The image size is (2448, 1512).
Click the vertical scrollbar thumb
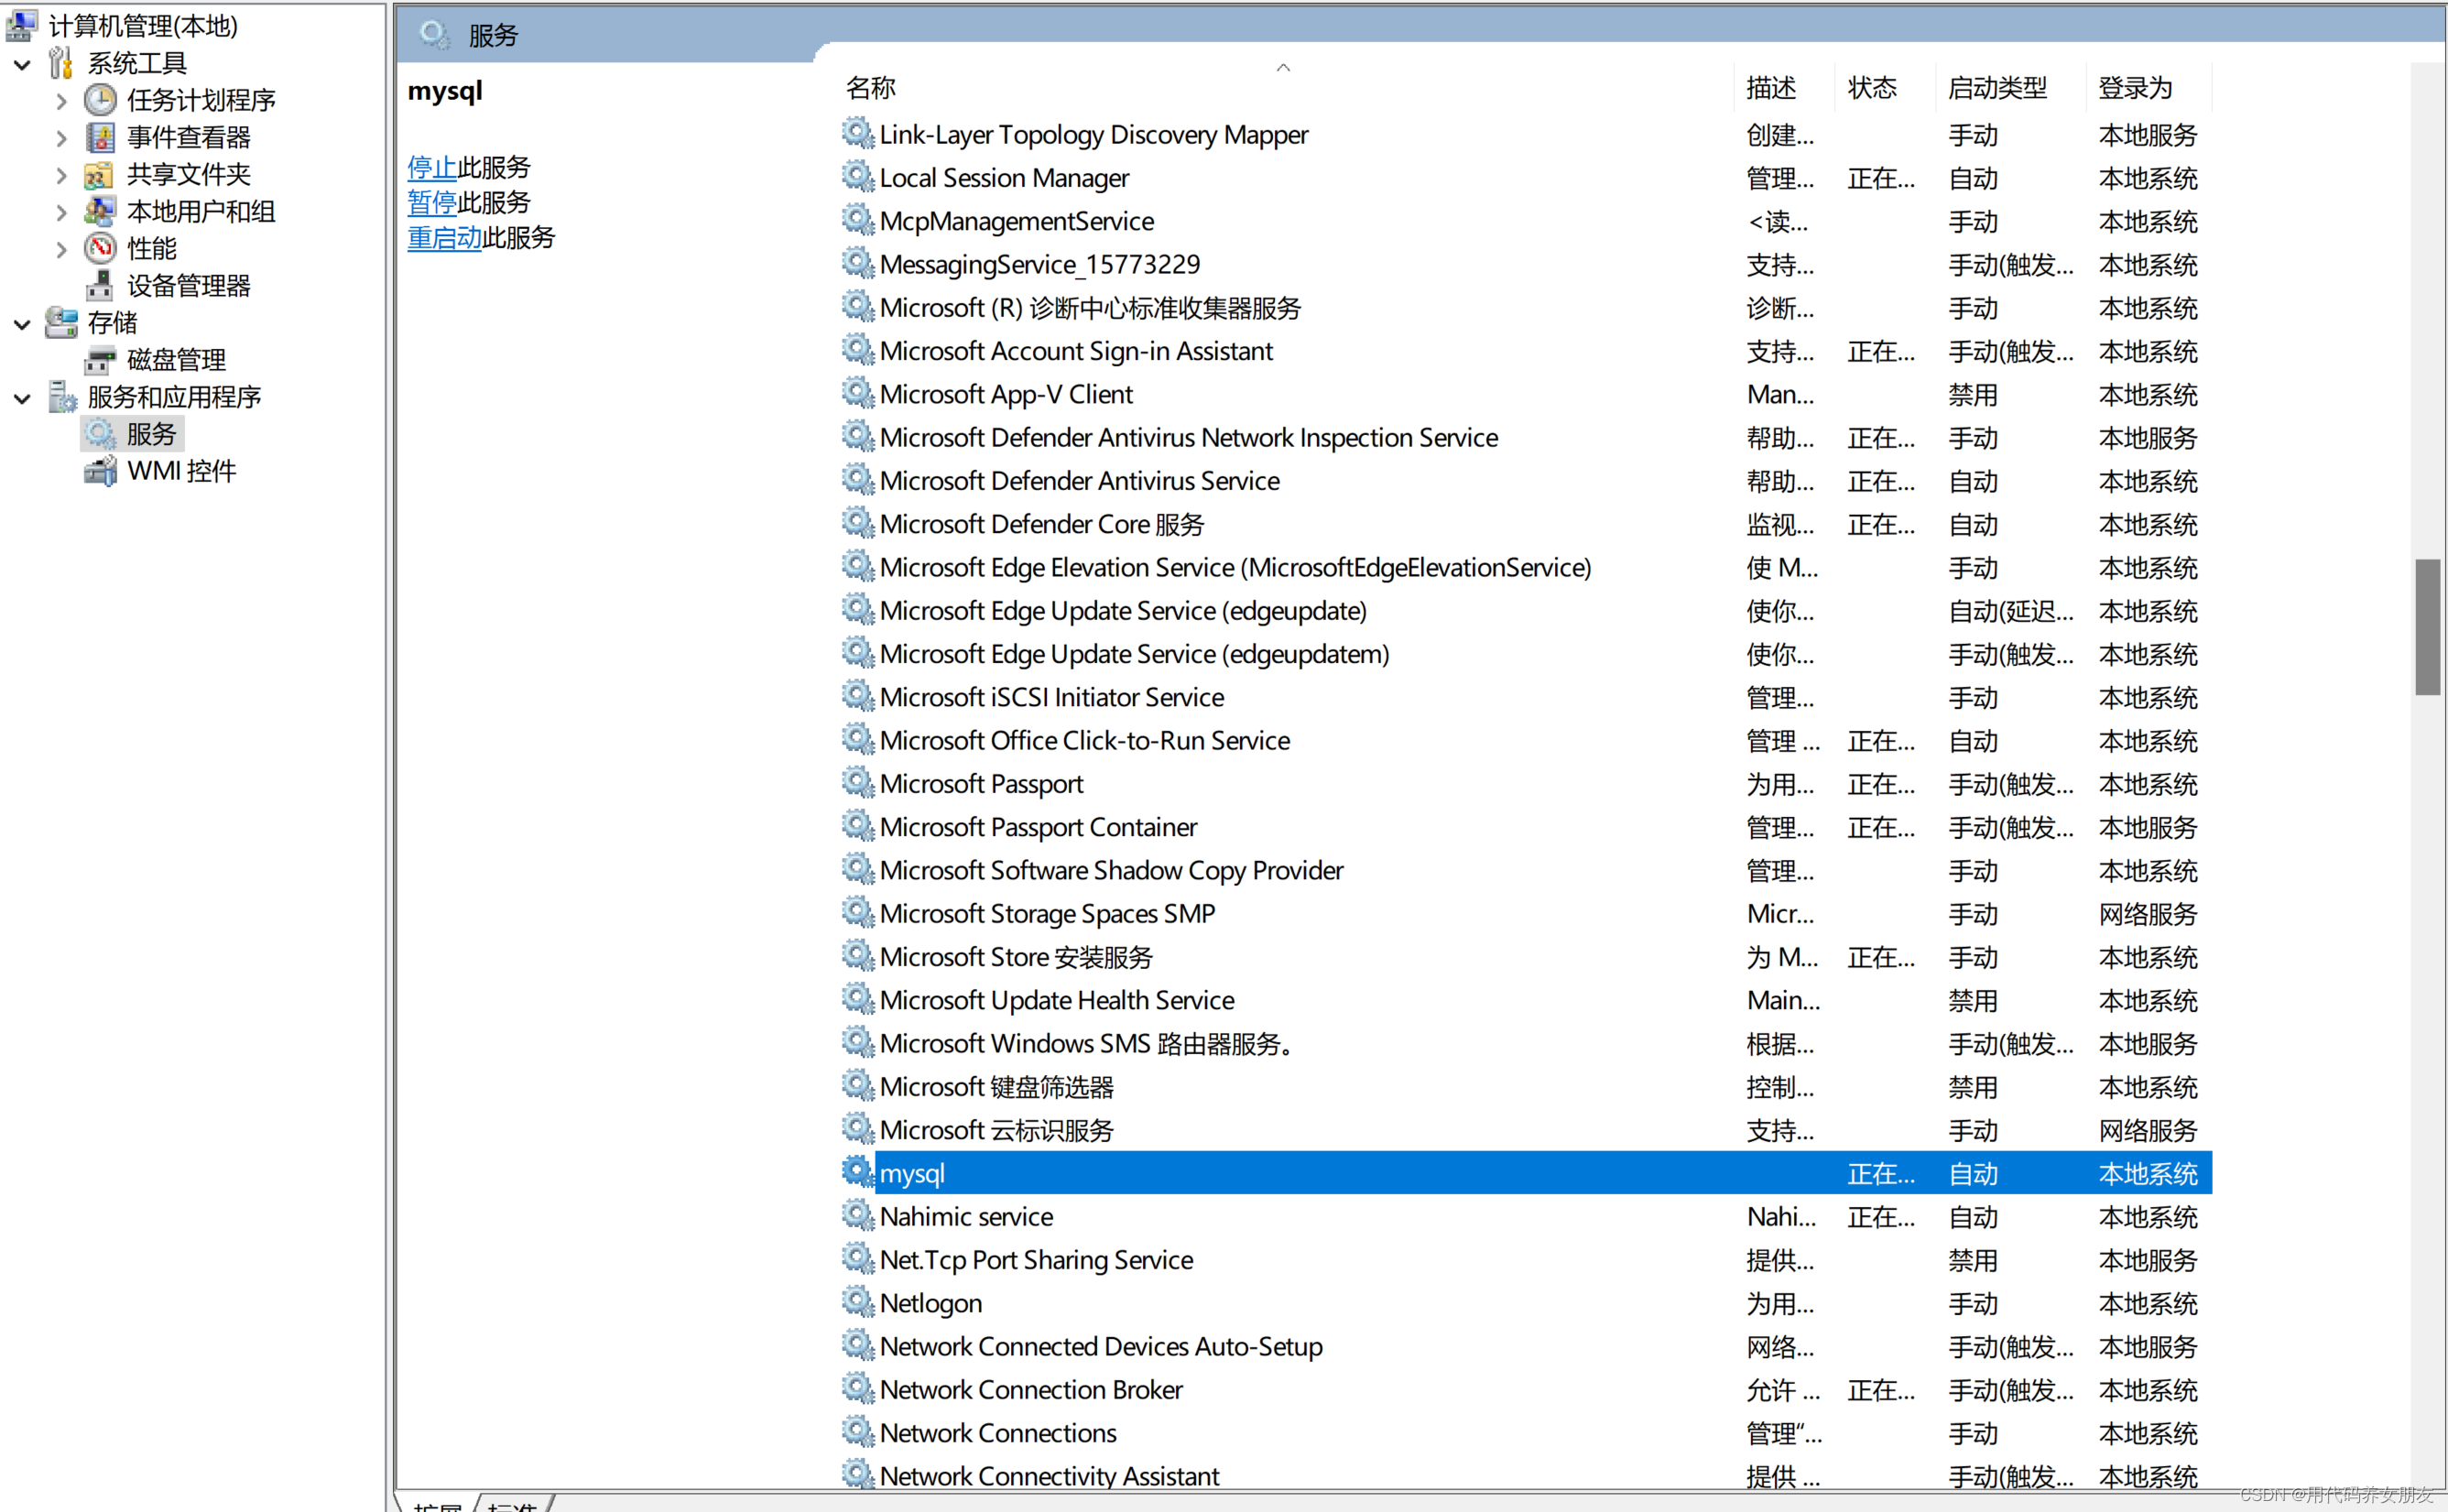[2426, 626]
